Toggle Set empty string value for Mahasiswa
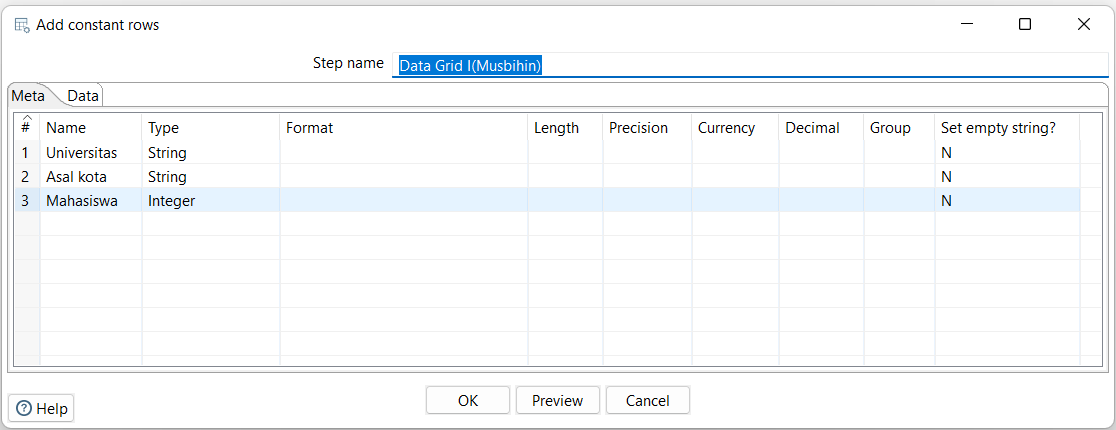The image size is (1116, 430). 1007,201
